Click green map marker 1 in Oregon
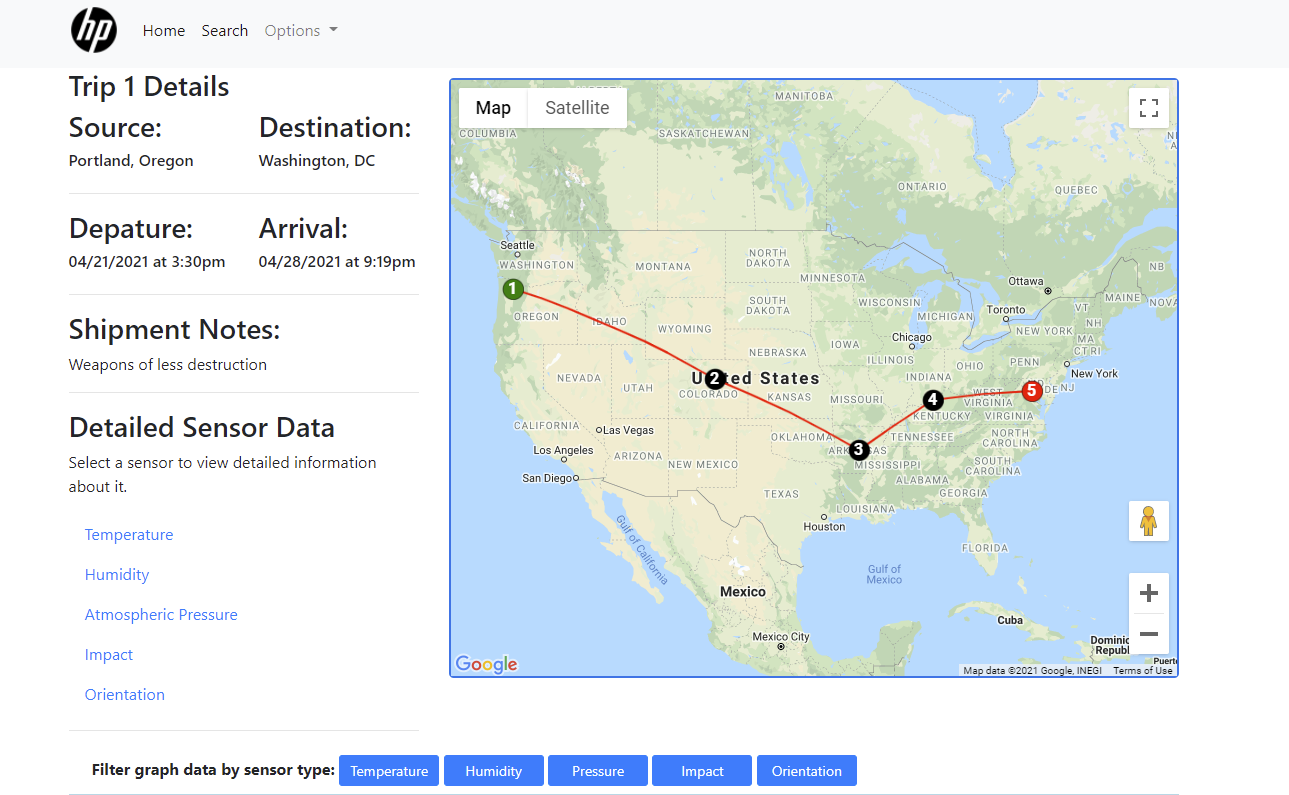Screen dimensions: 1289x795 point(513,289)
